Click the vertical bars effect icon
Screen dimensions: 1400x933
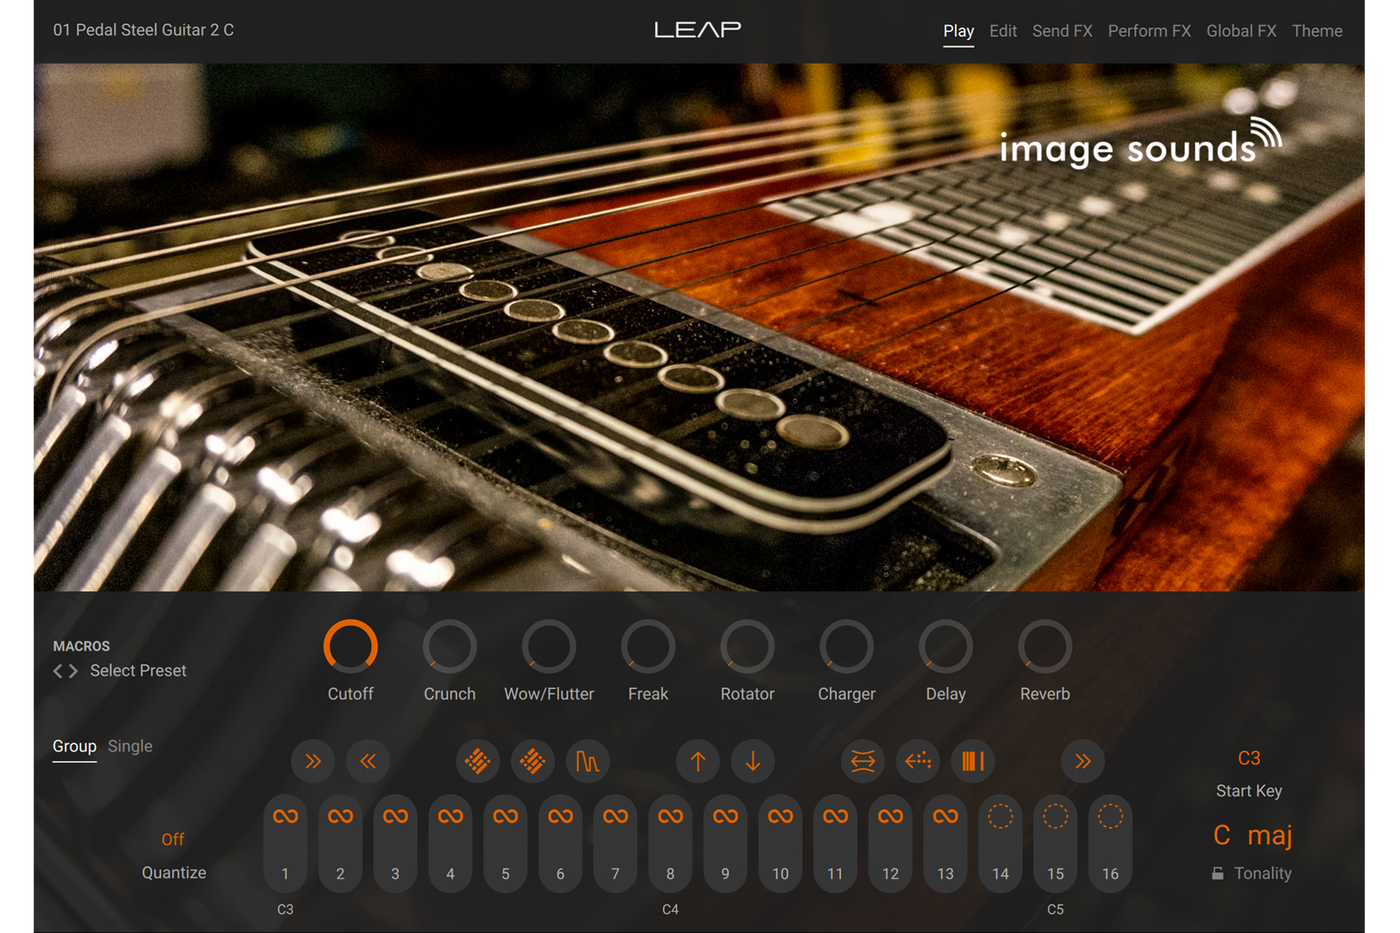(973, 762)
